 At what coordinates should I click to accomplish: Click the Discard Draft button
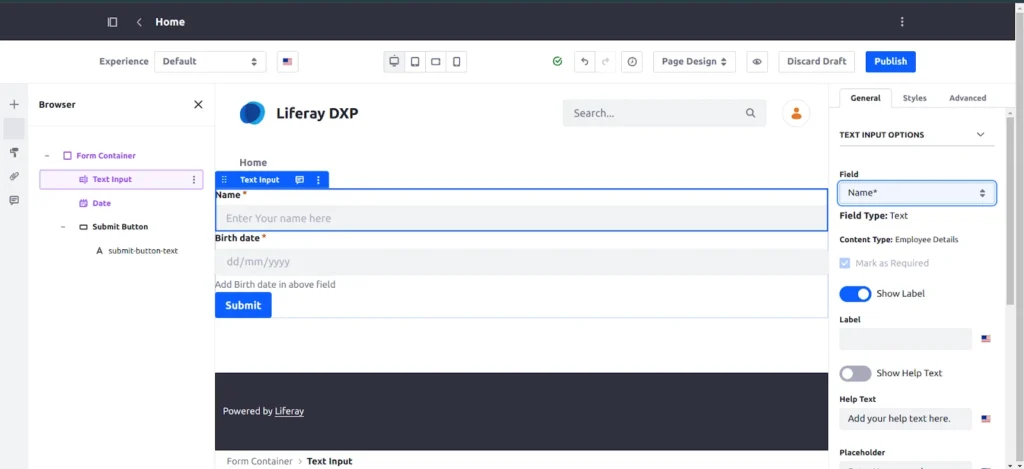816,61
